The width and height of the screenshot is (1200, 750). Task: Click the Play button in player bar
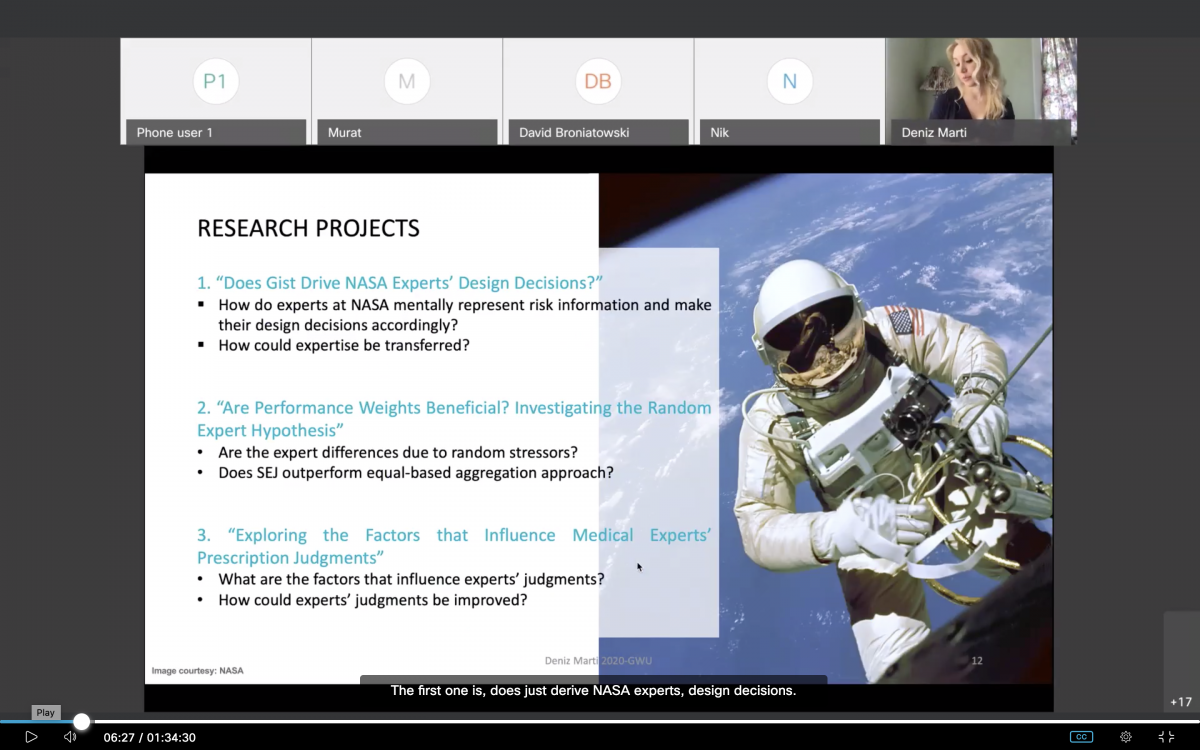[31, 737]
